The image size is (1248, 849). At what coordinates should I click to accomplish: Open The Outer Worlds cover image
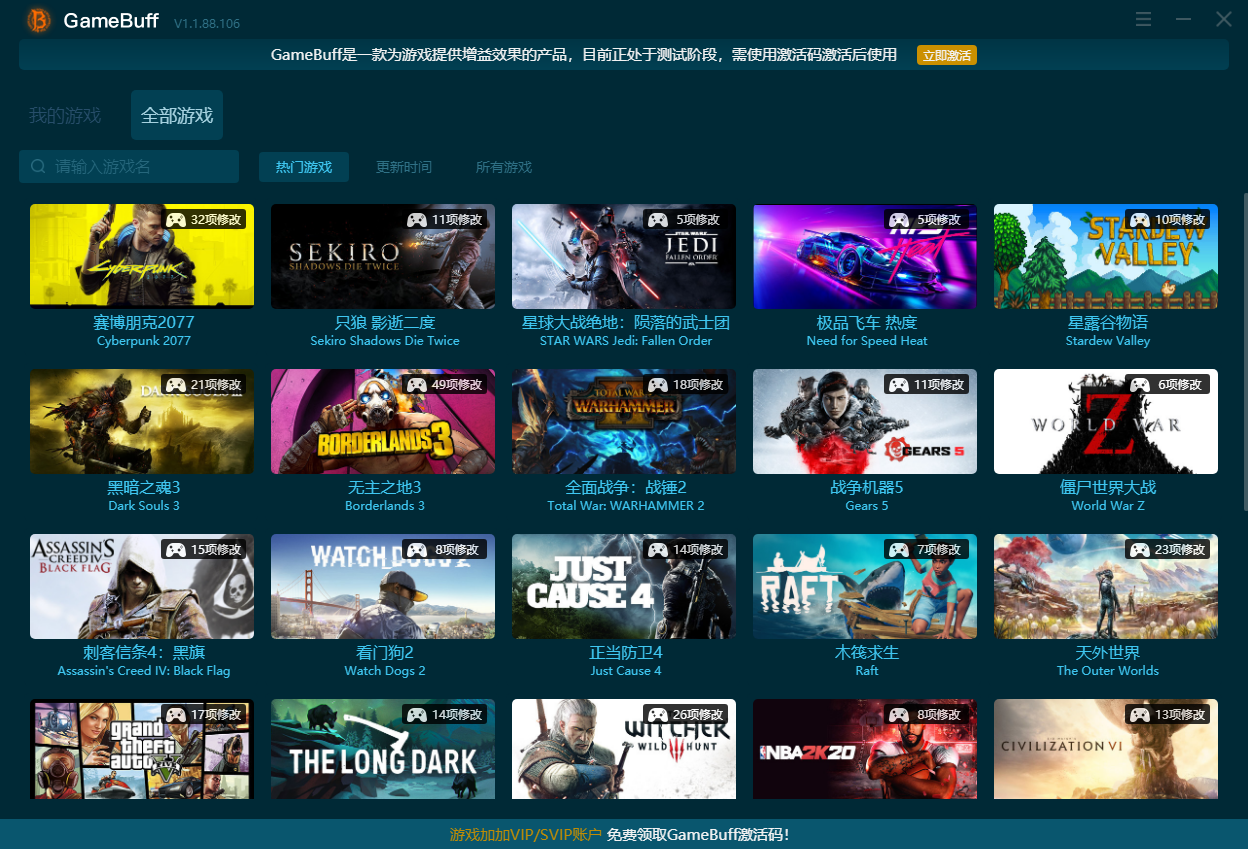click(x=1106, y=587)
